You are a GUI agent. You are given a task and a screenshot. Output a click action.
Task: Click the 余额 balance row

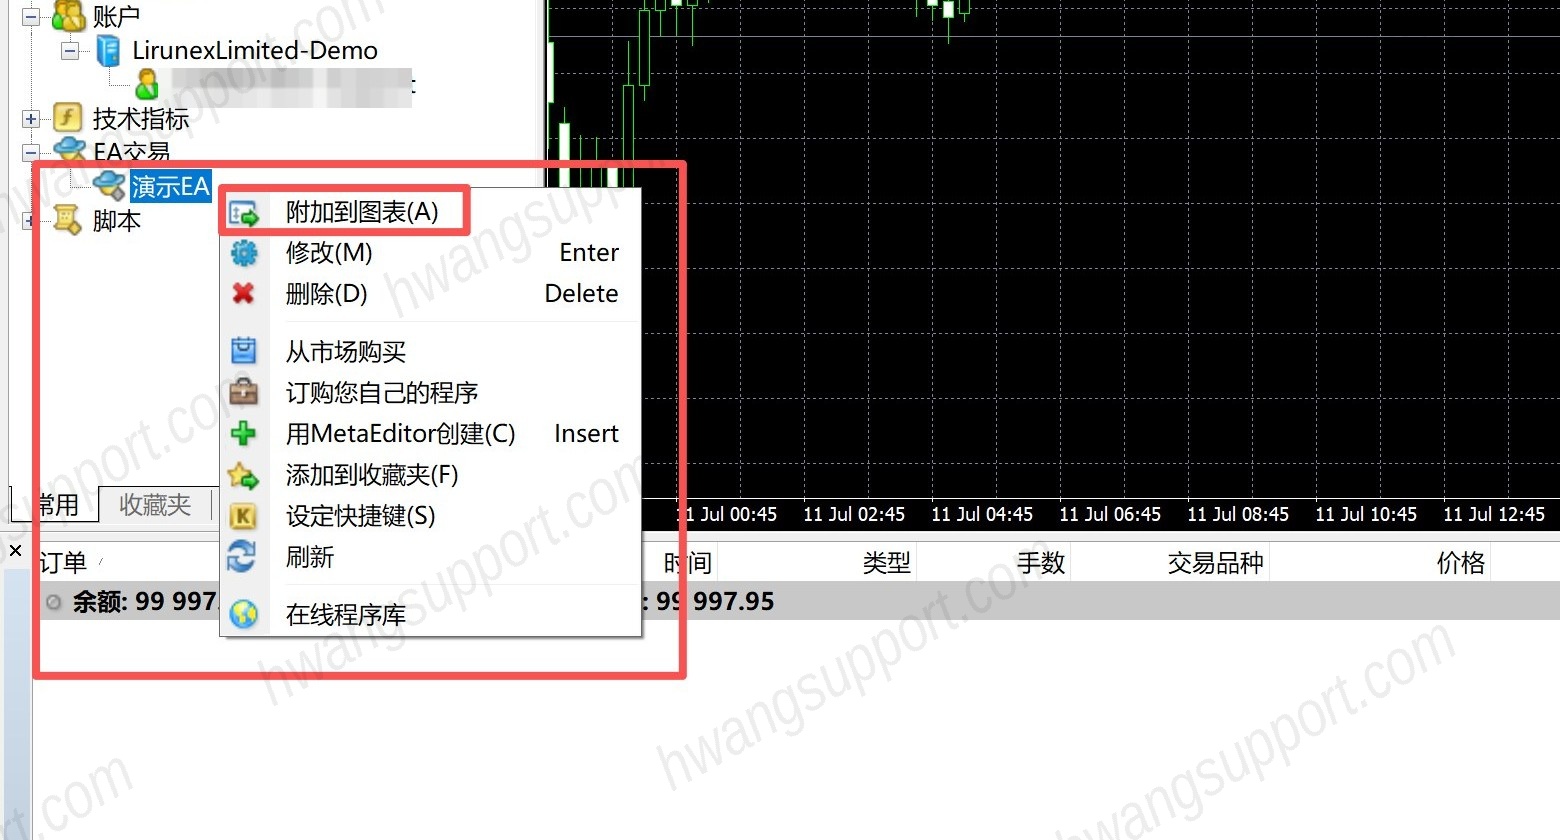(x=796, y=601)
